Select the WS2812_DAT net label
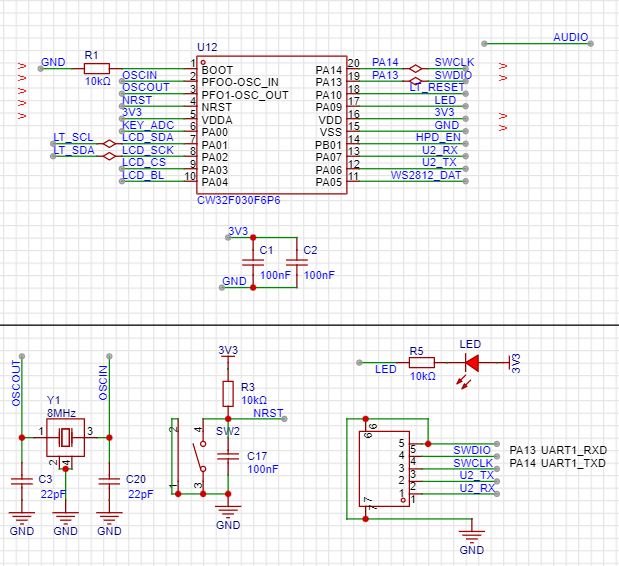 point(427,175)
